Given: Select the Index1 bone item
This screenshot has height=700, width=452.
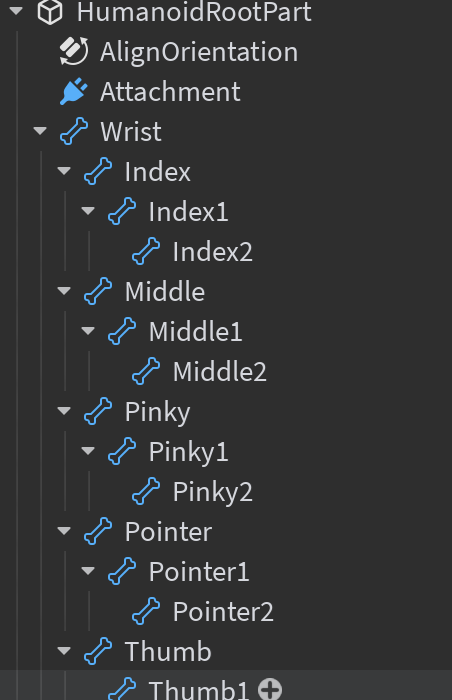Looking at the screenshot, I should [188, 212].
